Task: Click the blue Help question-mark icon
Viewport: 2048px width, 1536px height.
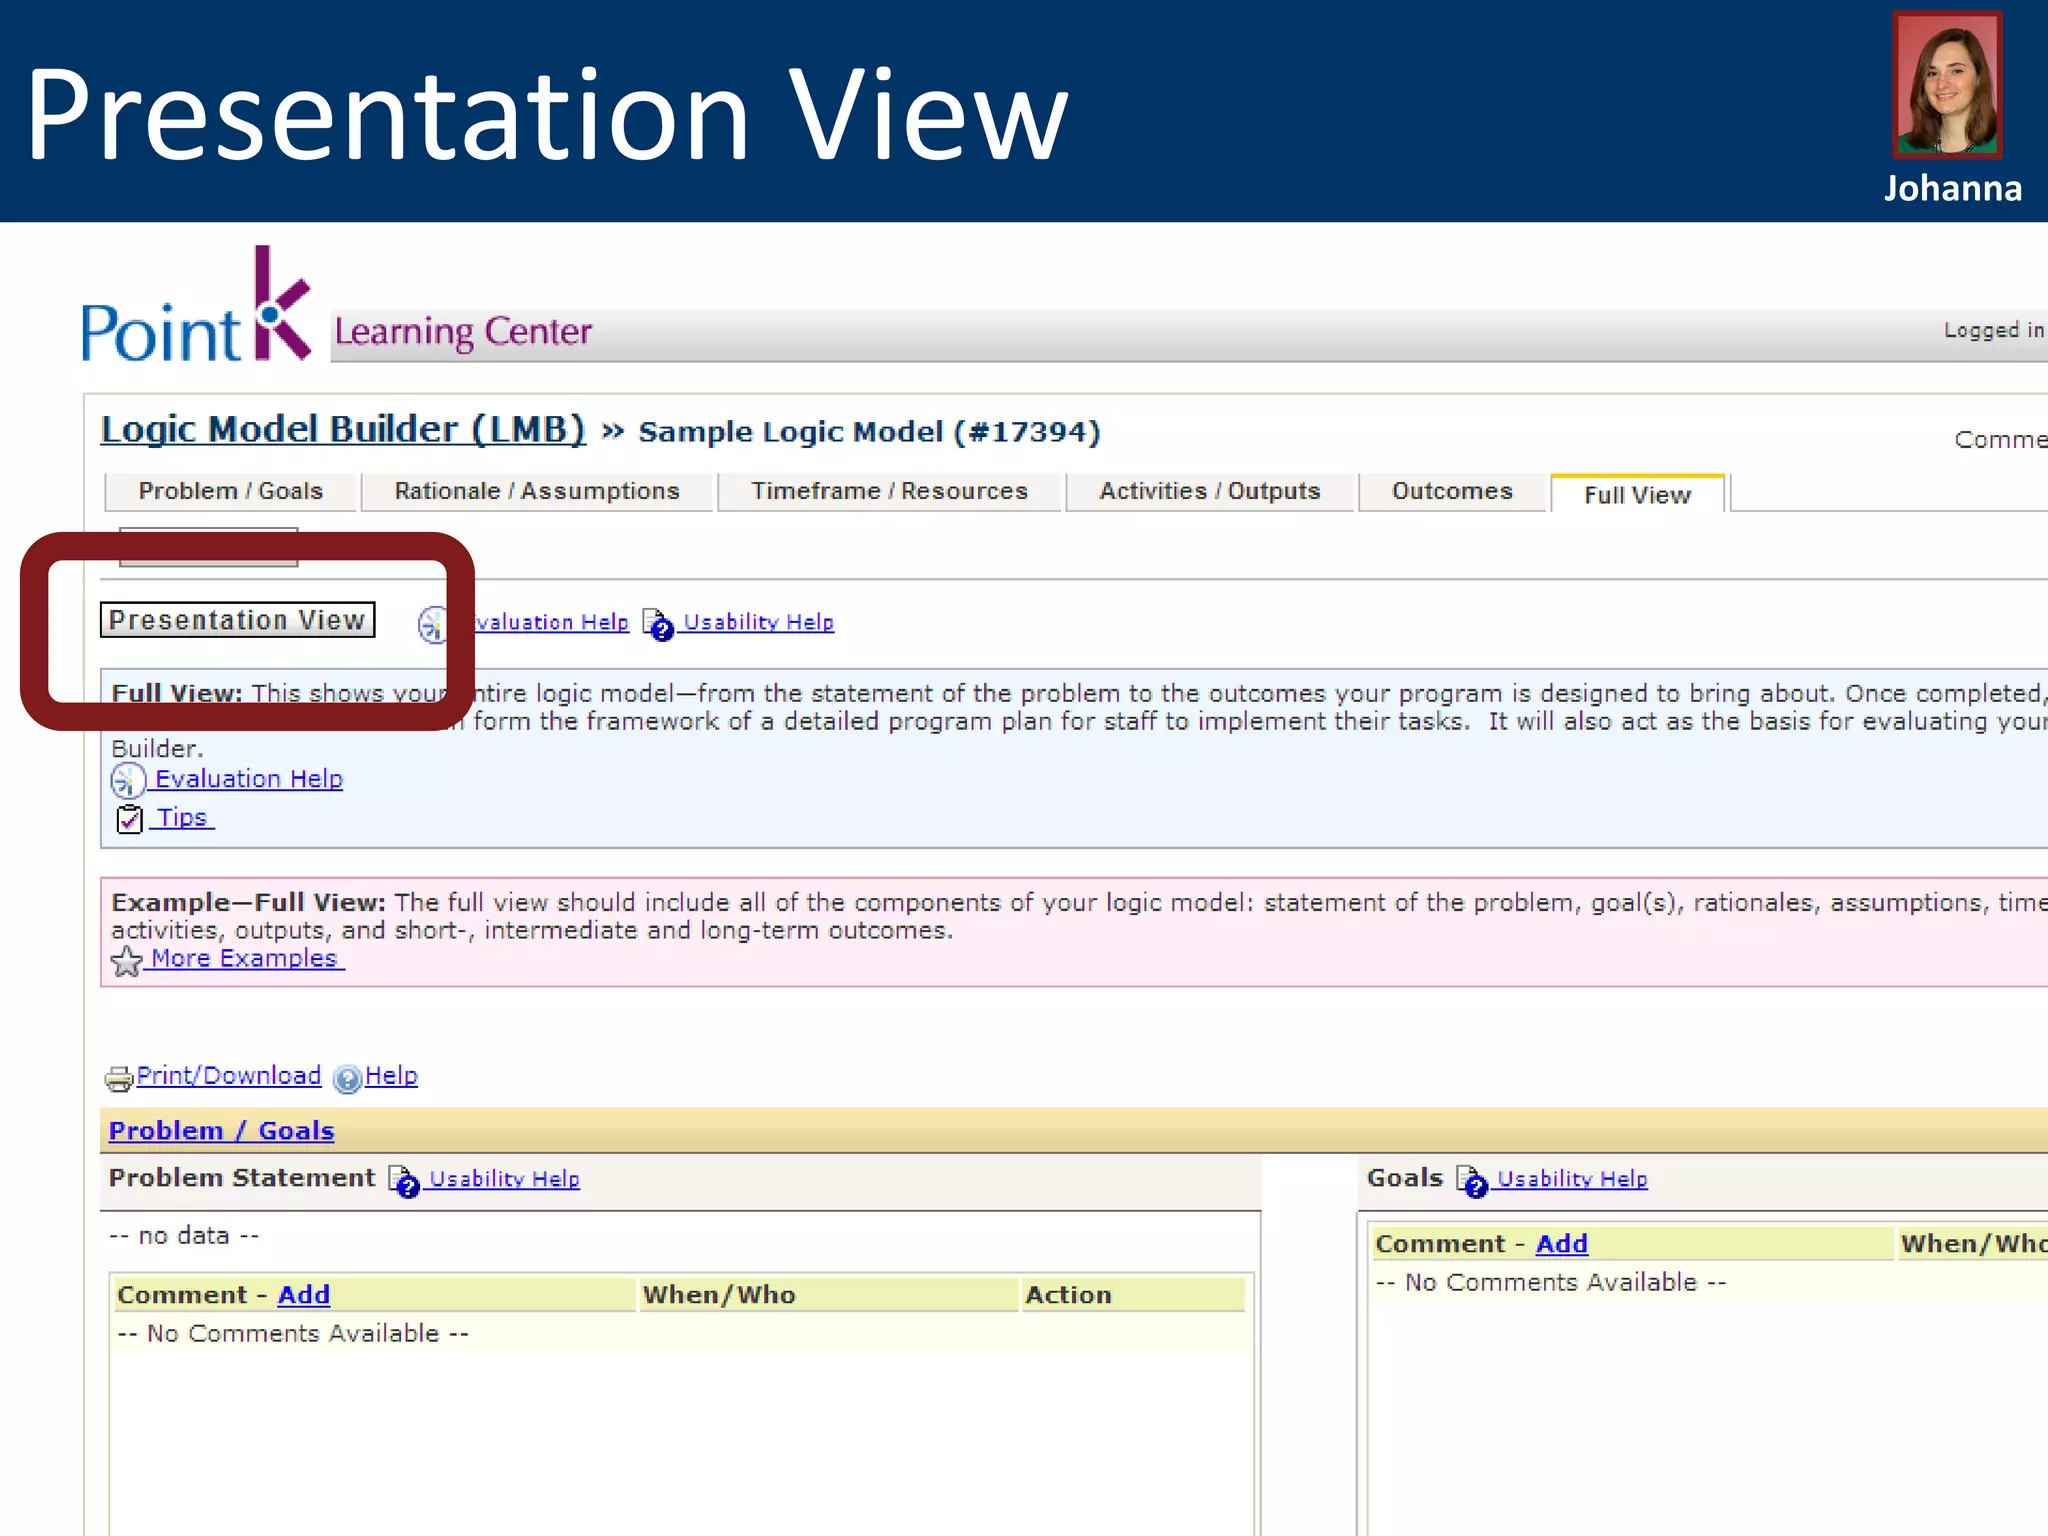Action: 347,1078
